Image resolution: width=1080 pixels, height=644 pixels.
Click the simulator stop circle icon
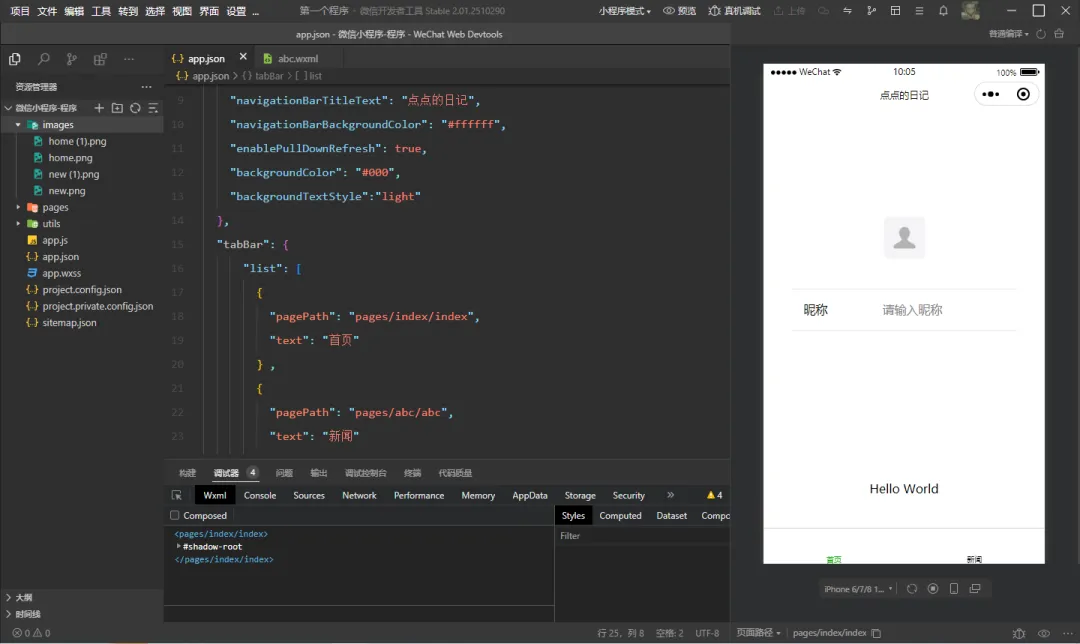click(933, 589)
